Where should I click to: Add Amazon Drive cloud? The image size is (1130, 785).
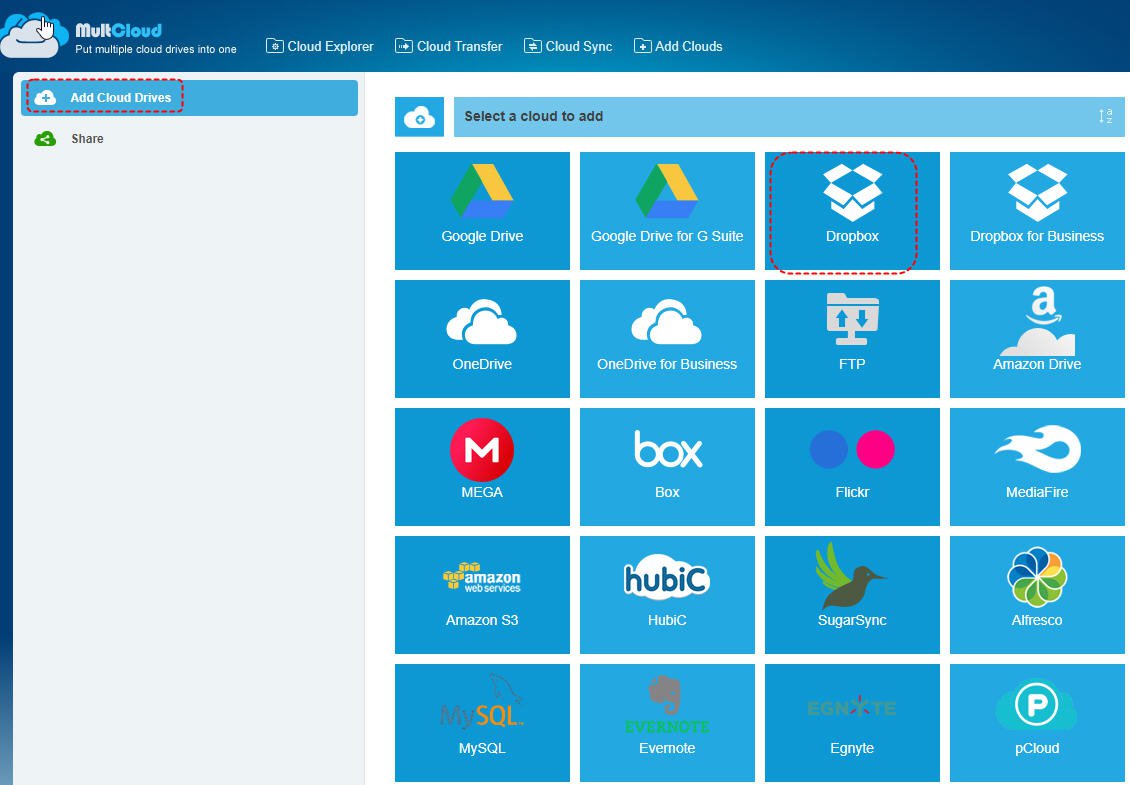(1037, 339)
